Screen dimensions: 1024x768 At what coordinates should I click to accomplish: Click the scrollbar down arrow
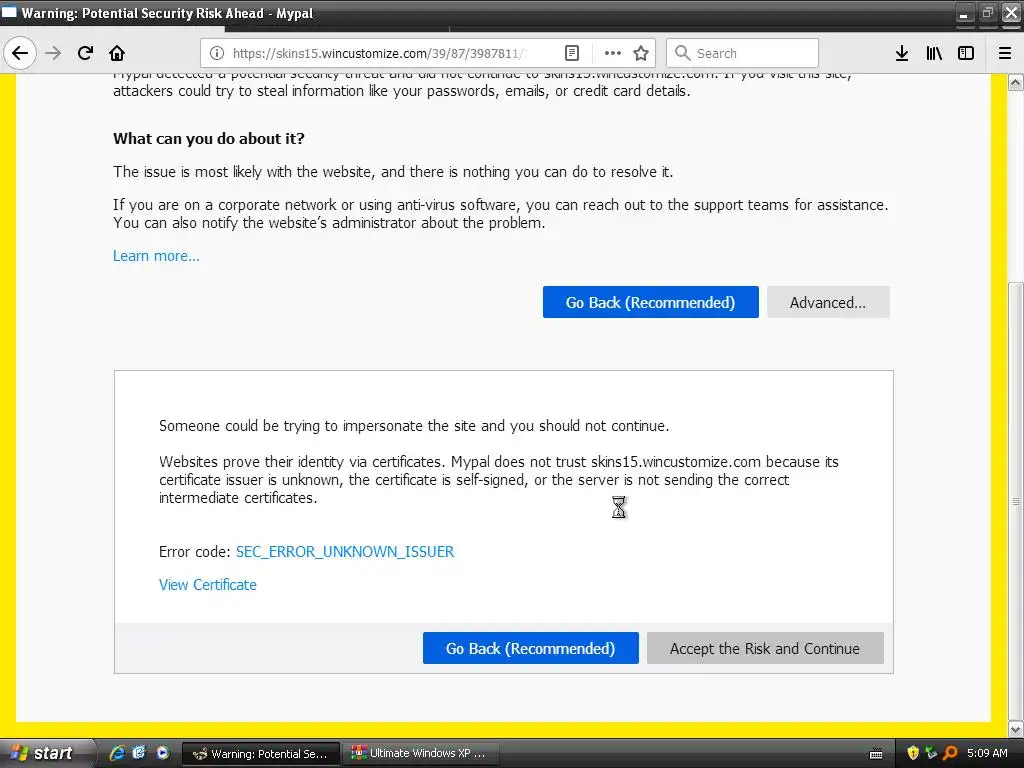[x=1016, y=729]
